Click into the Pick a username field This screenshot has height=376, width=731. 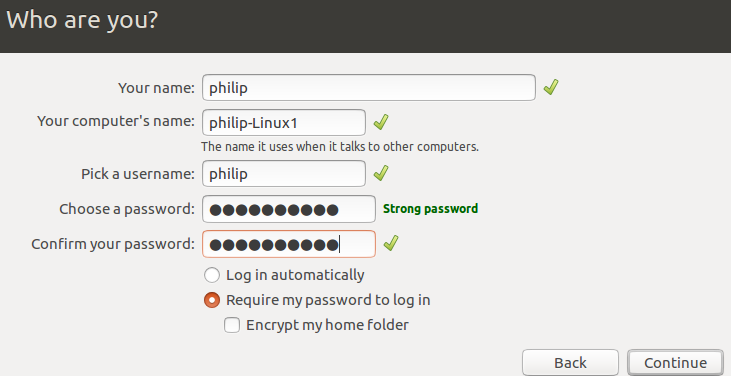(284, 173)
